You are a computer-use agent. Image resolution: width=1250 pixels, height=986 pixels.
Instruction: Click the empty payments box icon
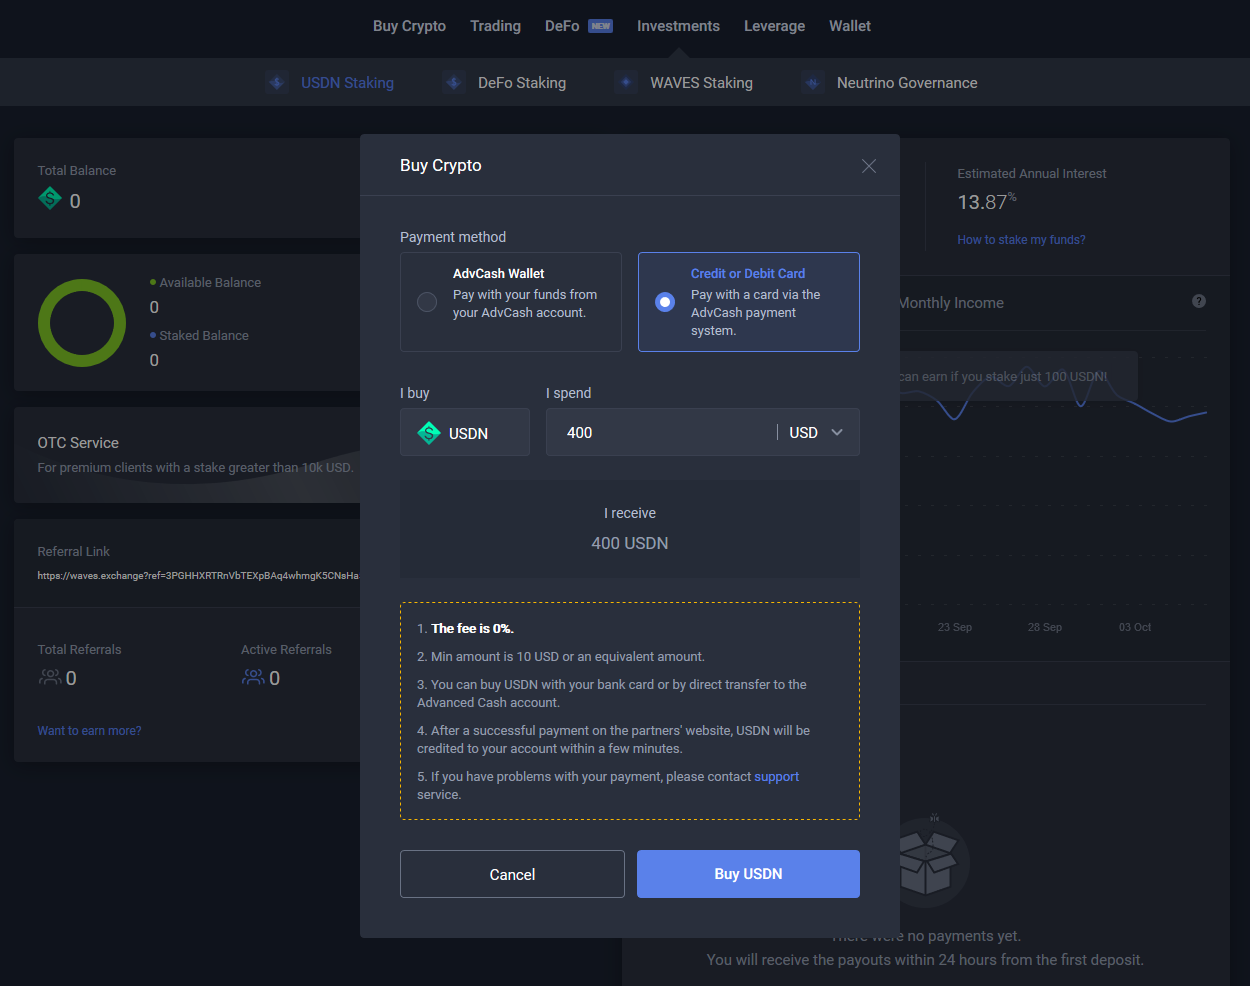927,862
